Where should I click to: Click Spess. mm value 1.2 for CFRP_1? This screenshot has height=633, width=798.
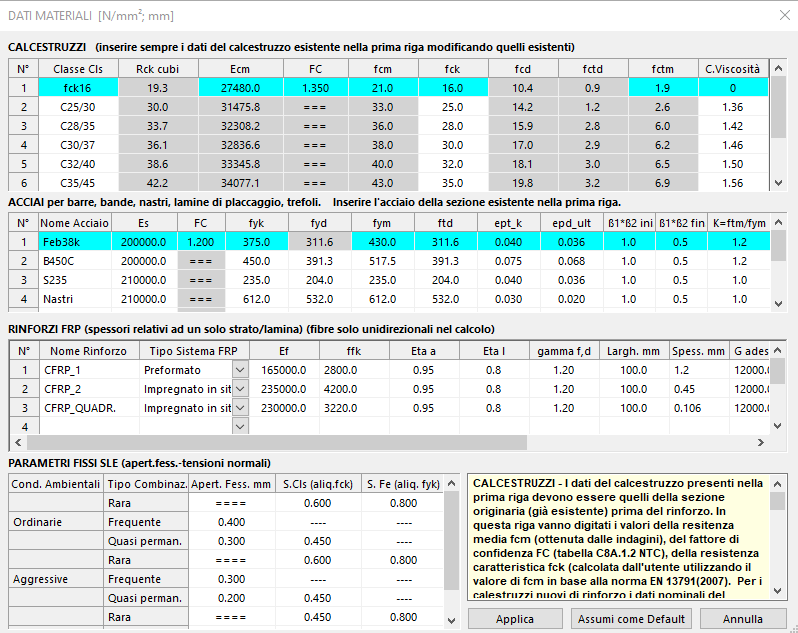click(699, 370)
